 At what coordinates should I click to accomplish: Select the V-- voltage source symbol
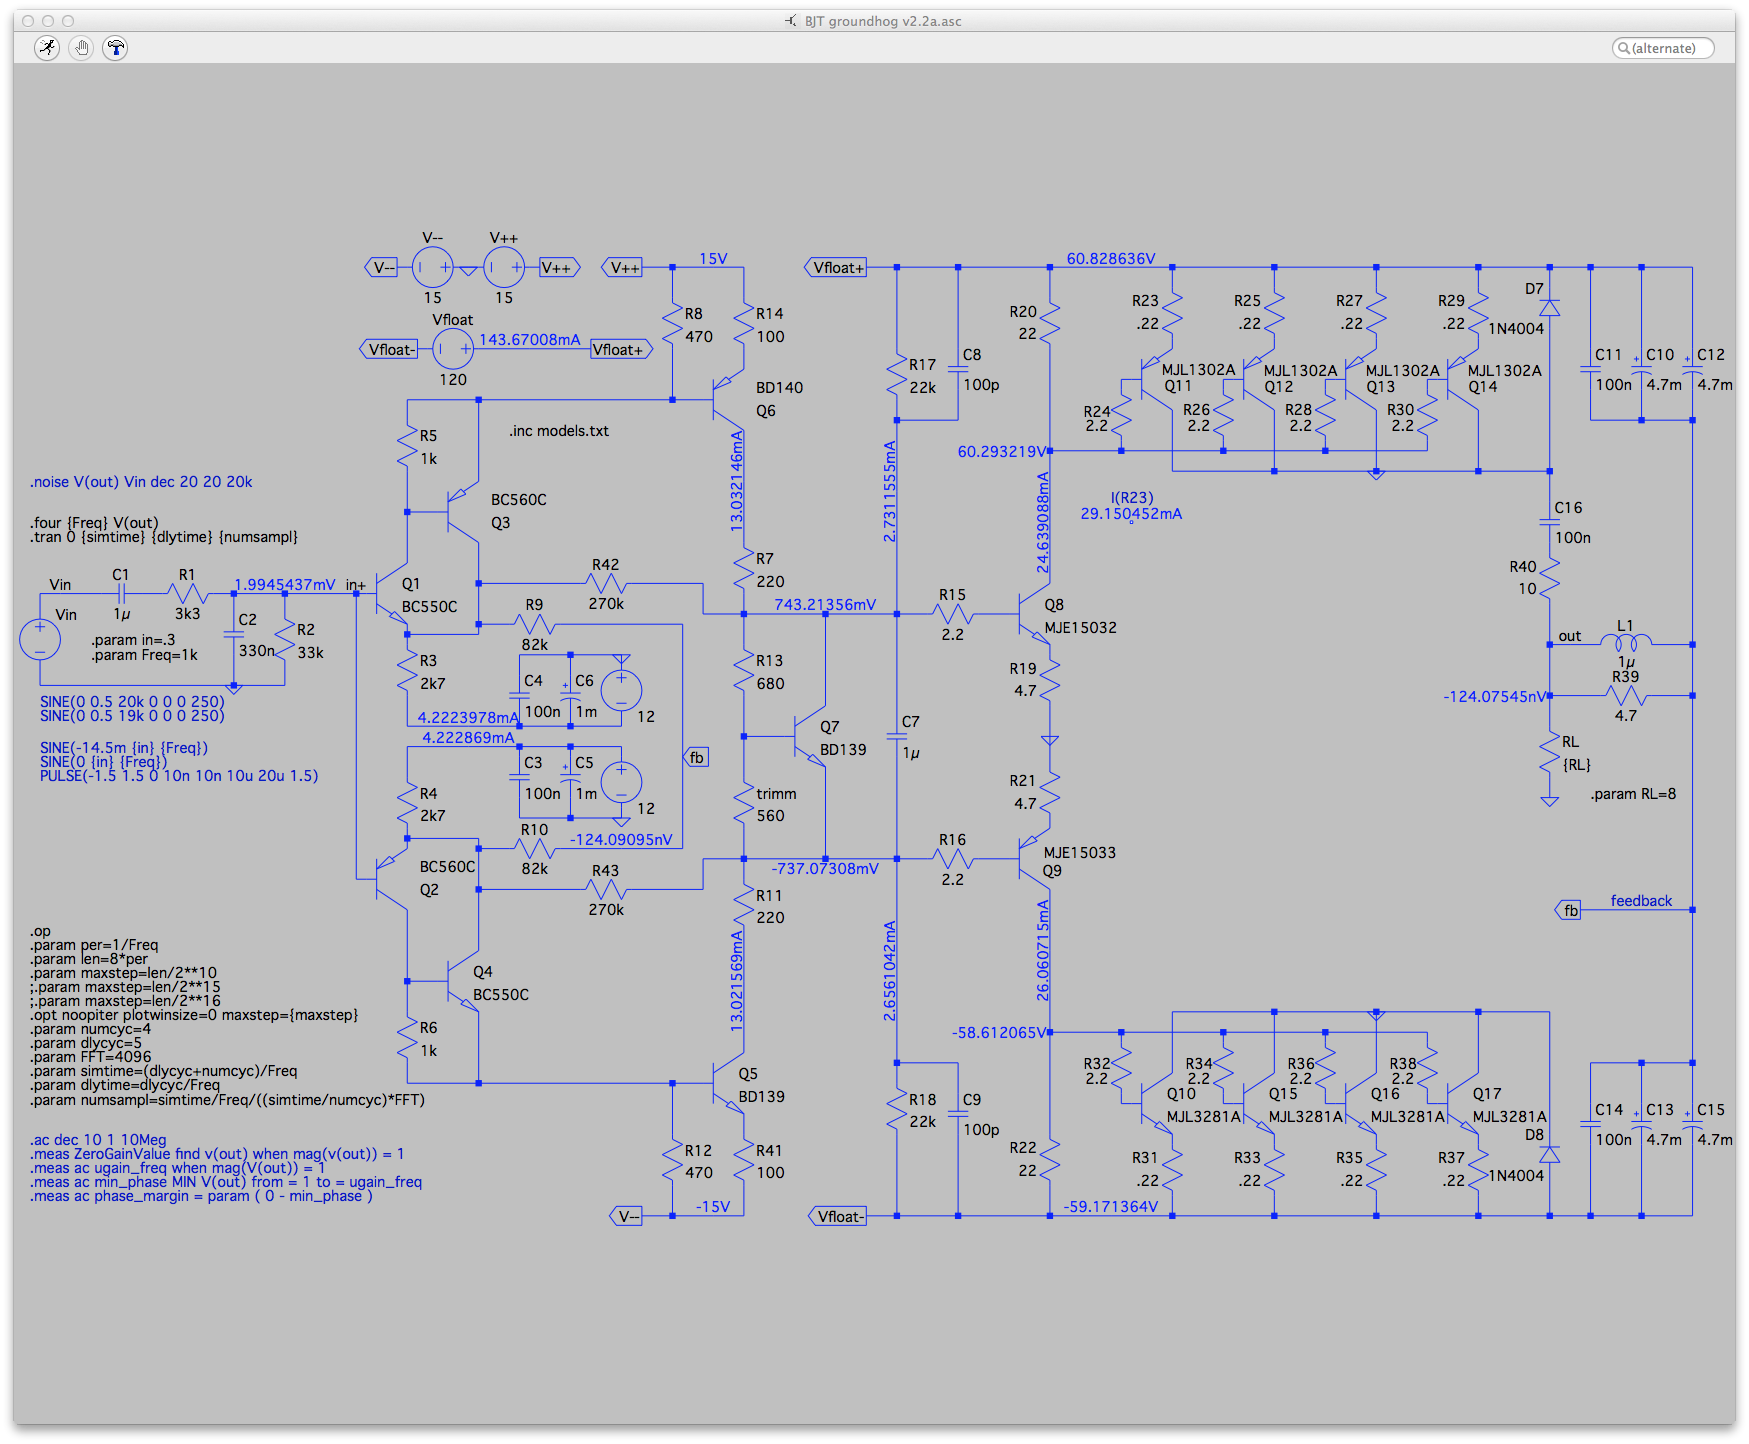pos(432,267)
